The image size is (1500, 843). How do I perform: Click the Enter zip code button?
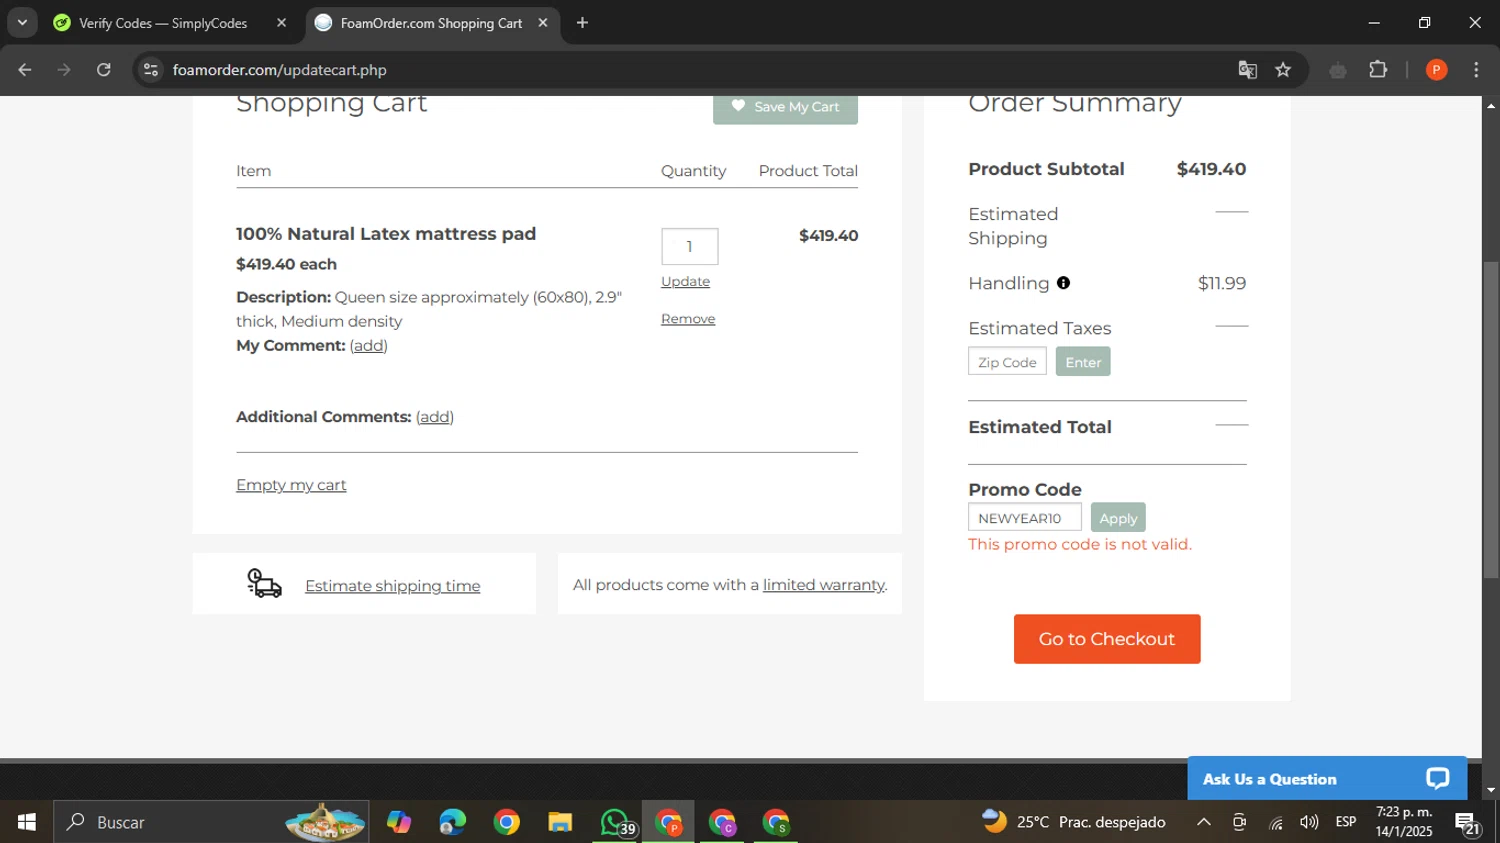click(1083, 362)
